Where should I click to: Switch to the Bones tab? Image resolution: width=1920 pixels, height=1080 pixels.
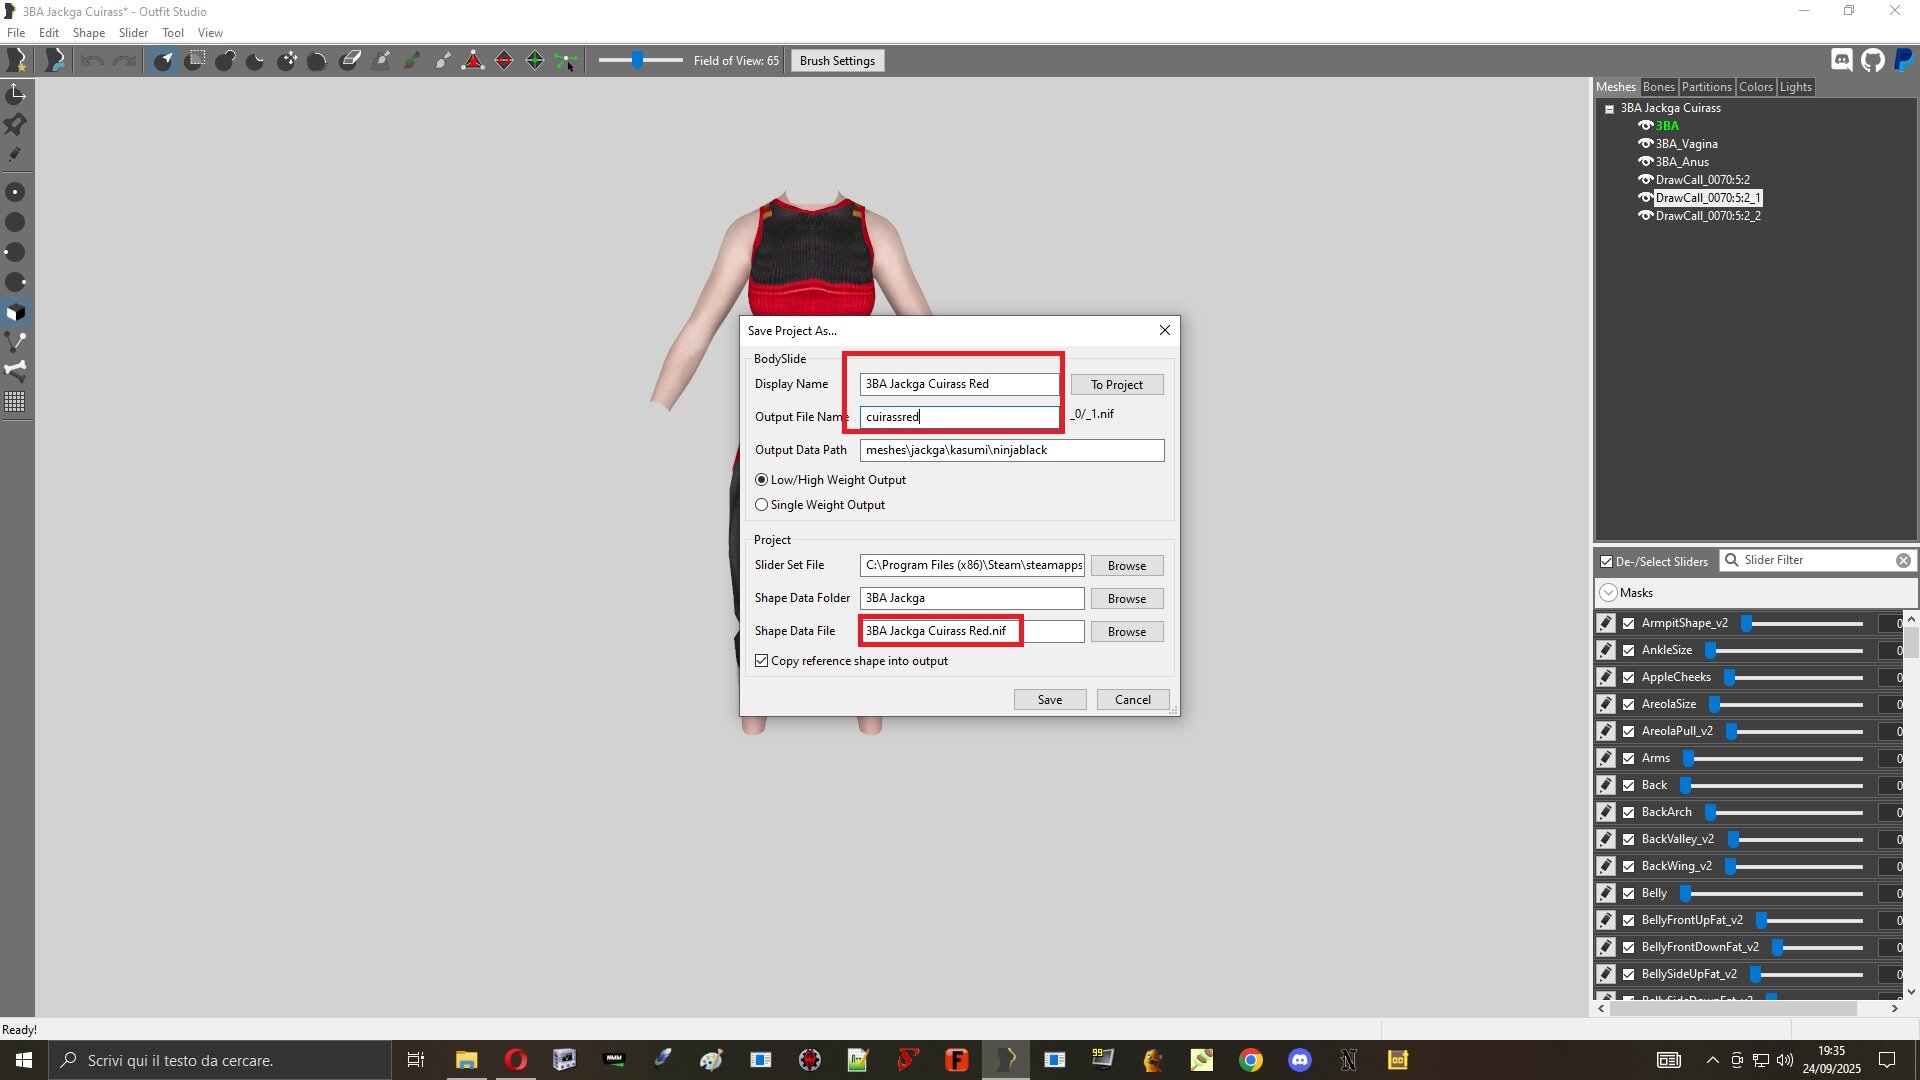1658,87
